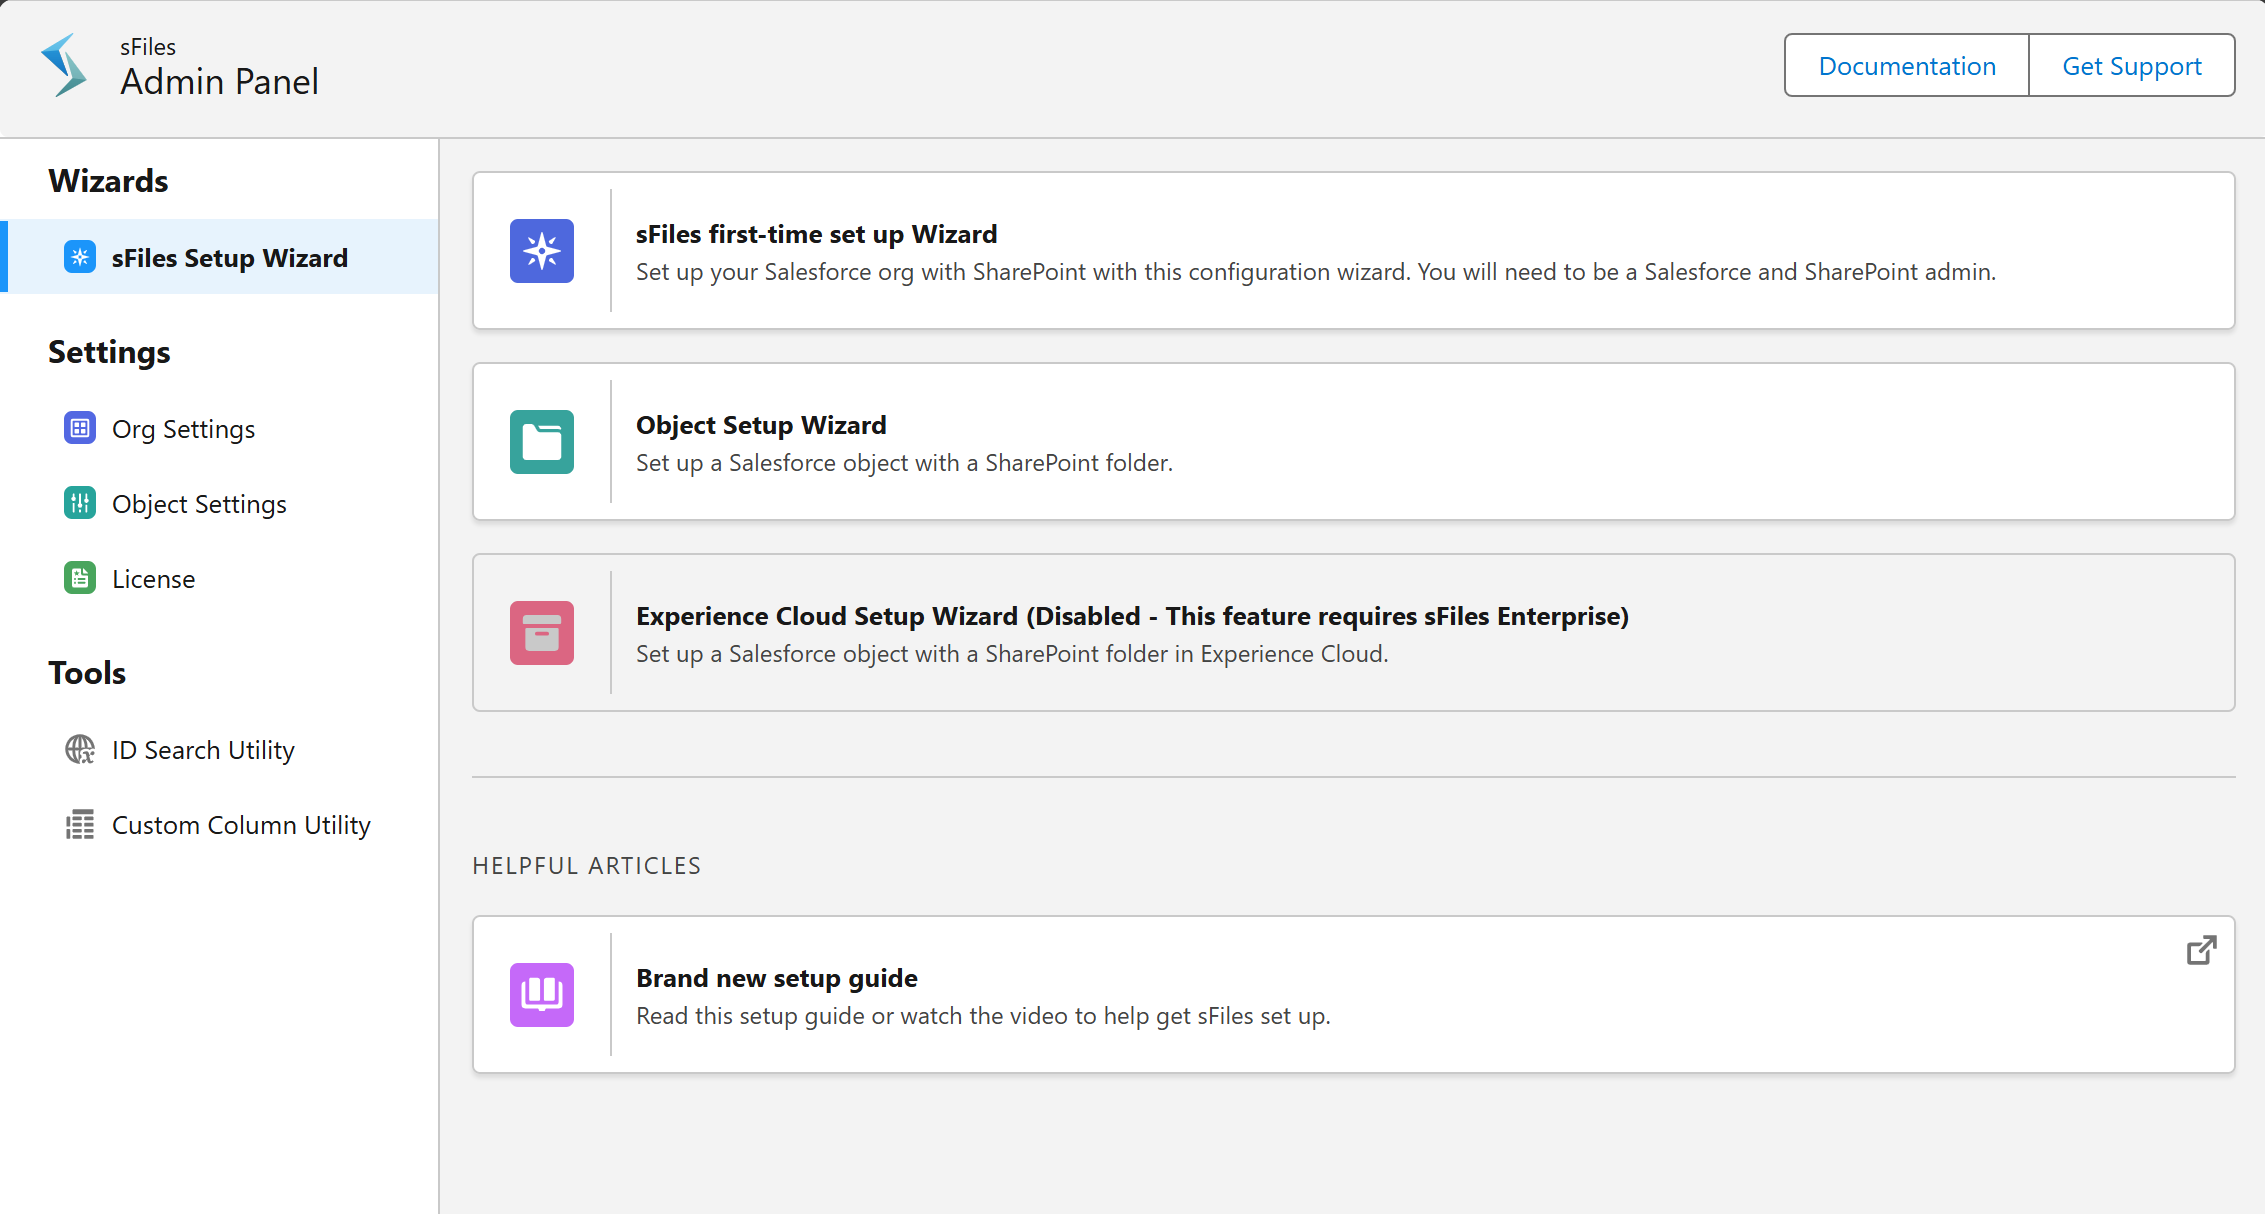
Task: Click the License document icon
Action: click(80, 578)
